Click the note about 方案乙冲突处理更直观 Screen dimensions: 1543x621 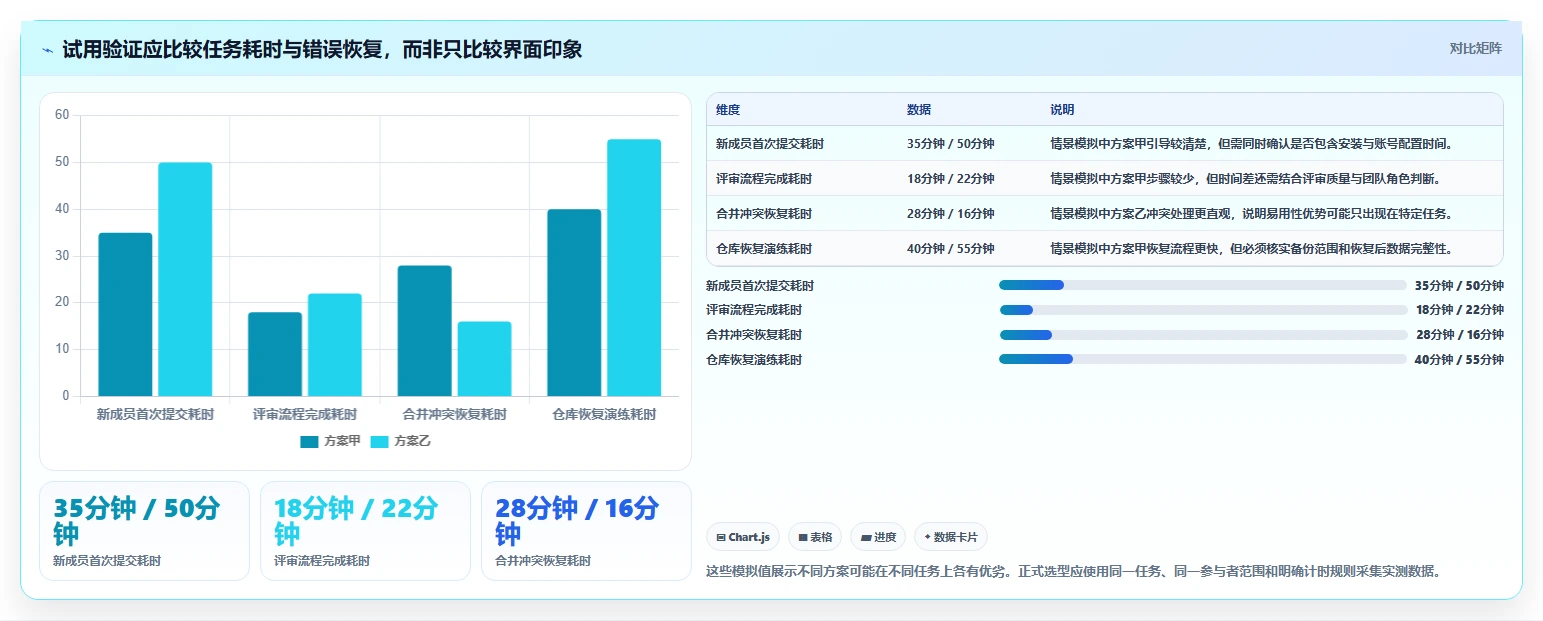pyautogui.click(x=1251, y=213)
